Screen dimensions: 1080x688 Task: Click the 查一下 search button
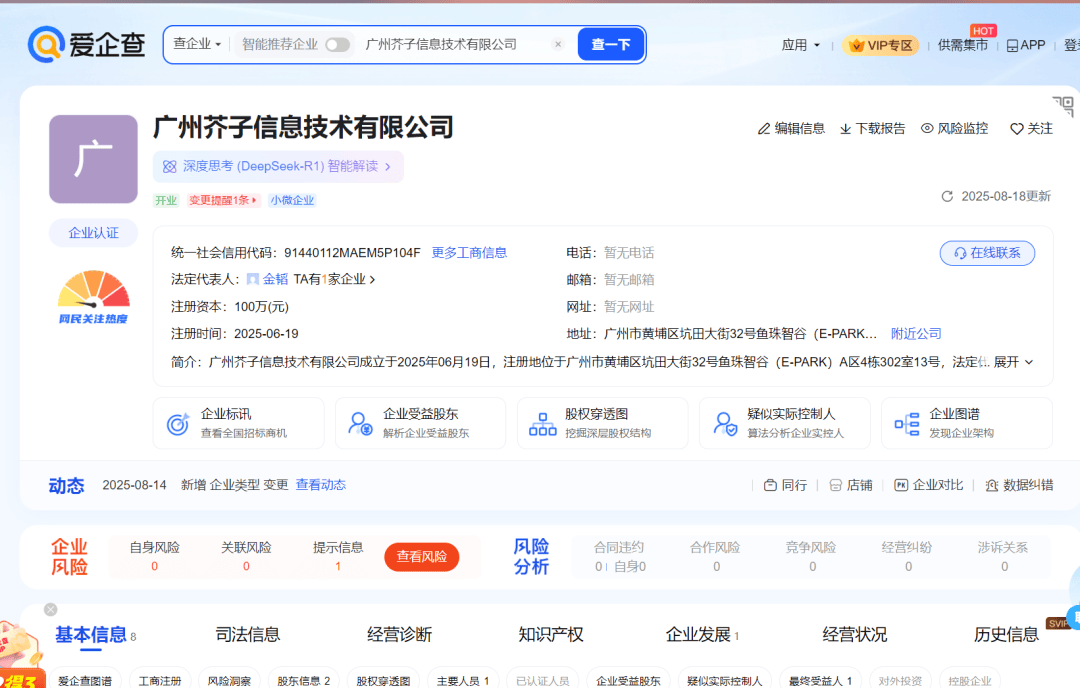click(610, 44)
